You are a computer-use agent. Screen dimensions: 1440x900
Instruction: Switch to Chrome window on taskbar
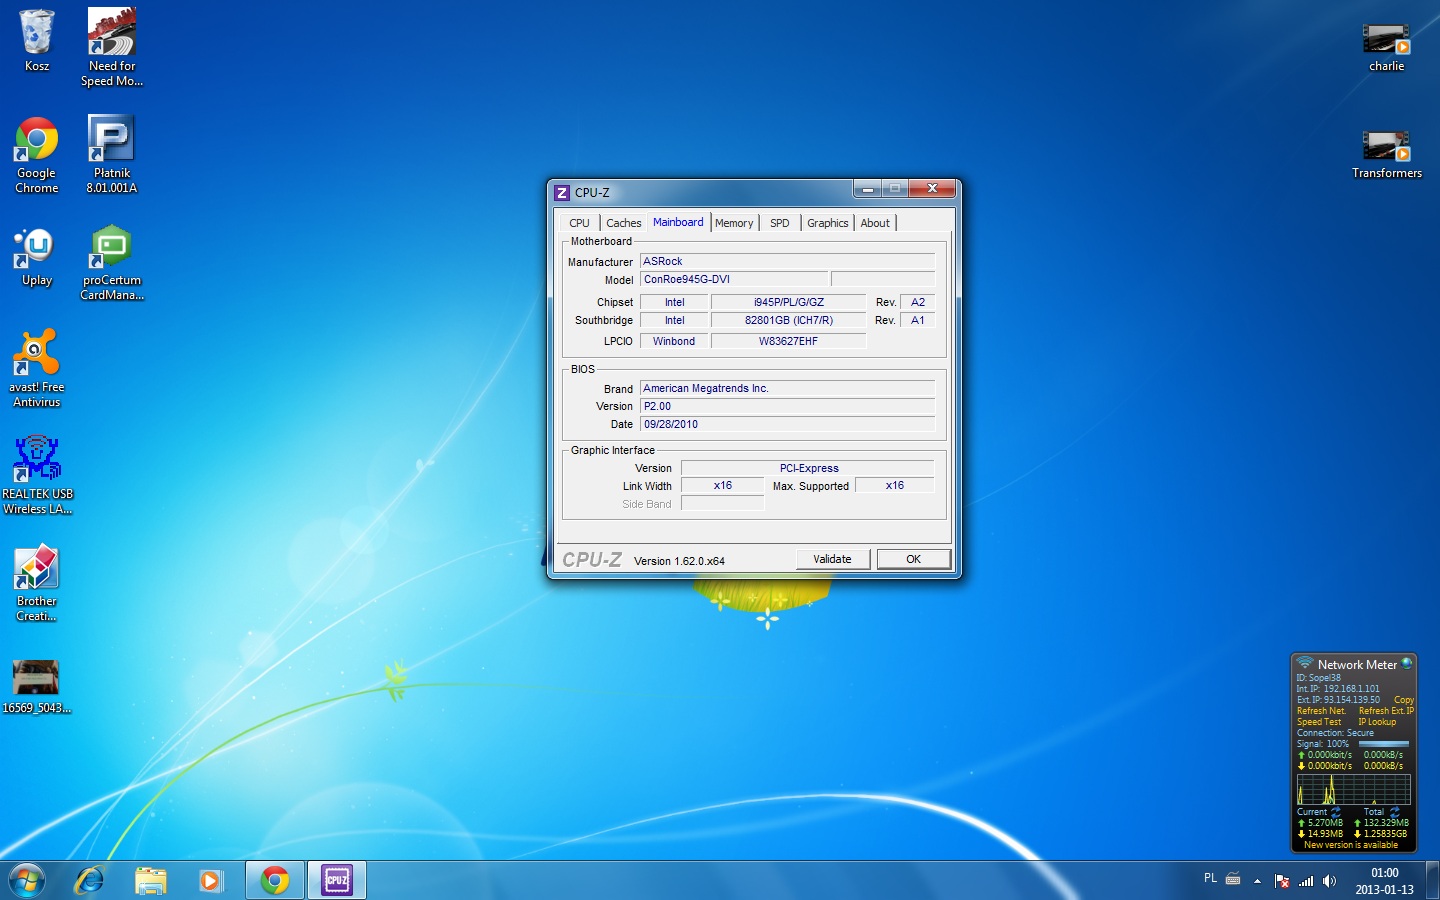275,880
